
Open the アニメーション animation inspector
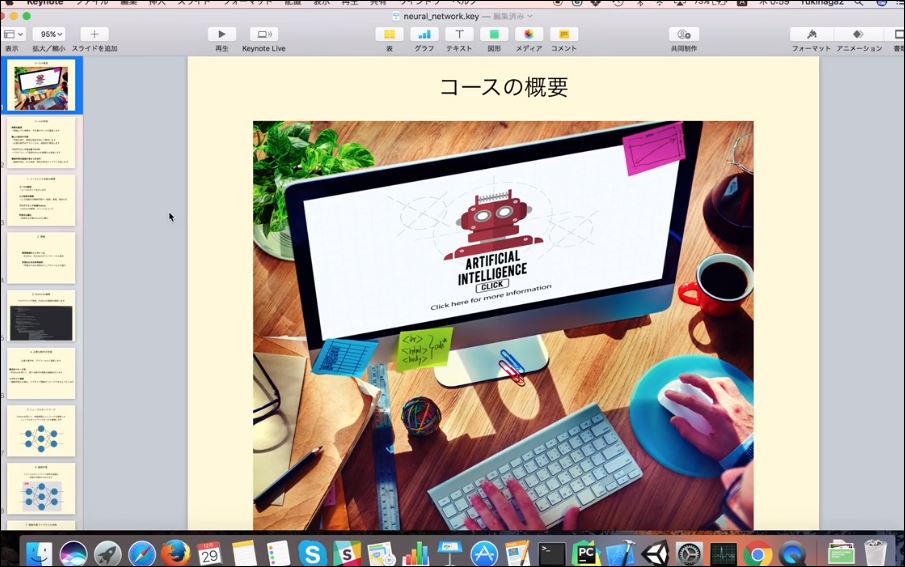[859, 35]
